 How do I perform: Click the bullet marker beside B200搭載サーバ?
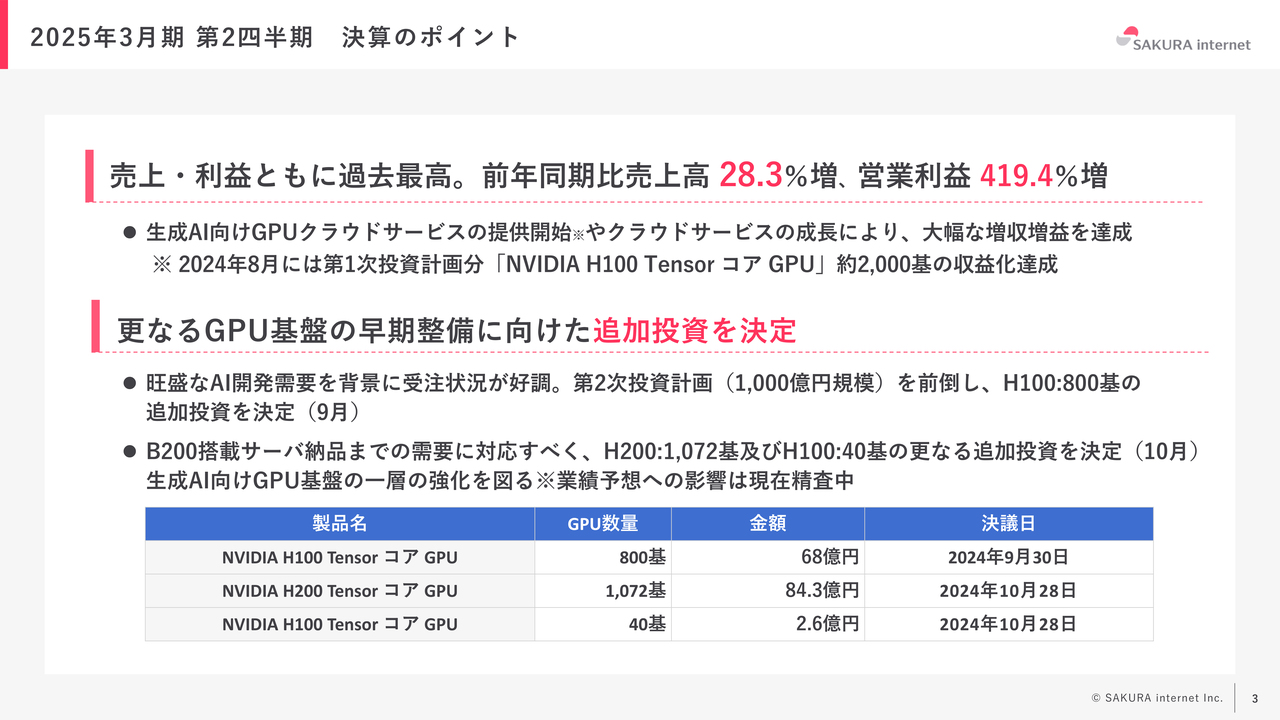[129, 450]
